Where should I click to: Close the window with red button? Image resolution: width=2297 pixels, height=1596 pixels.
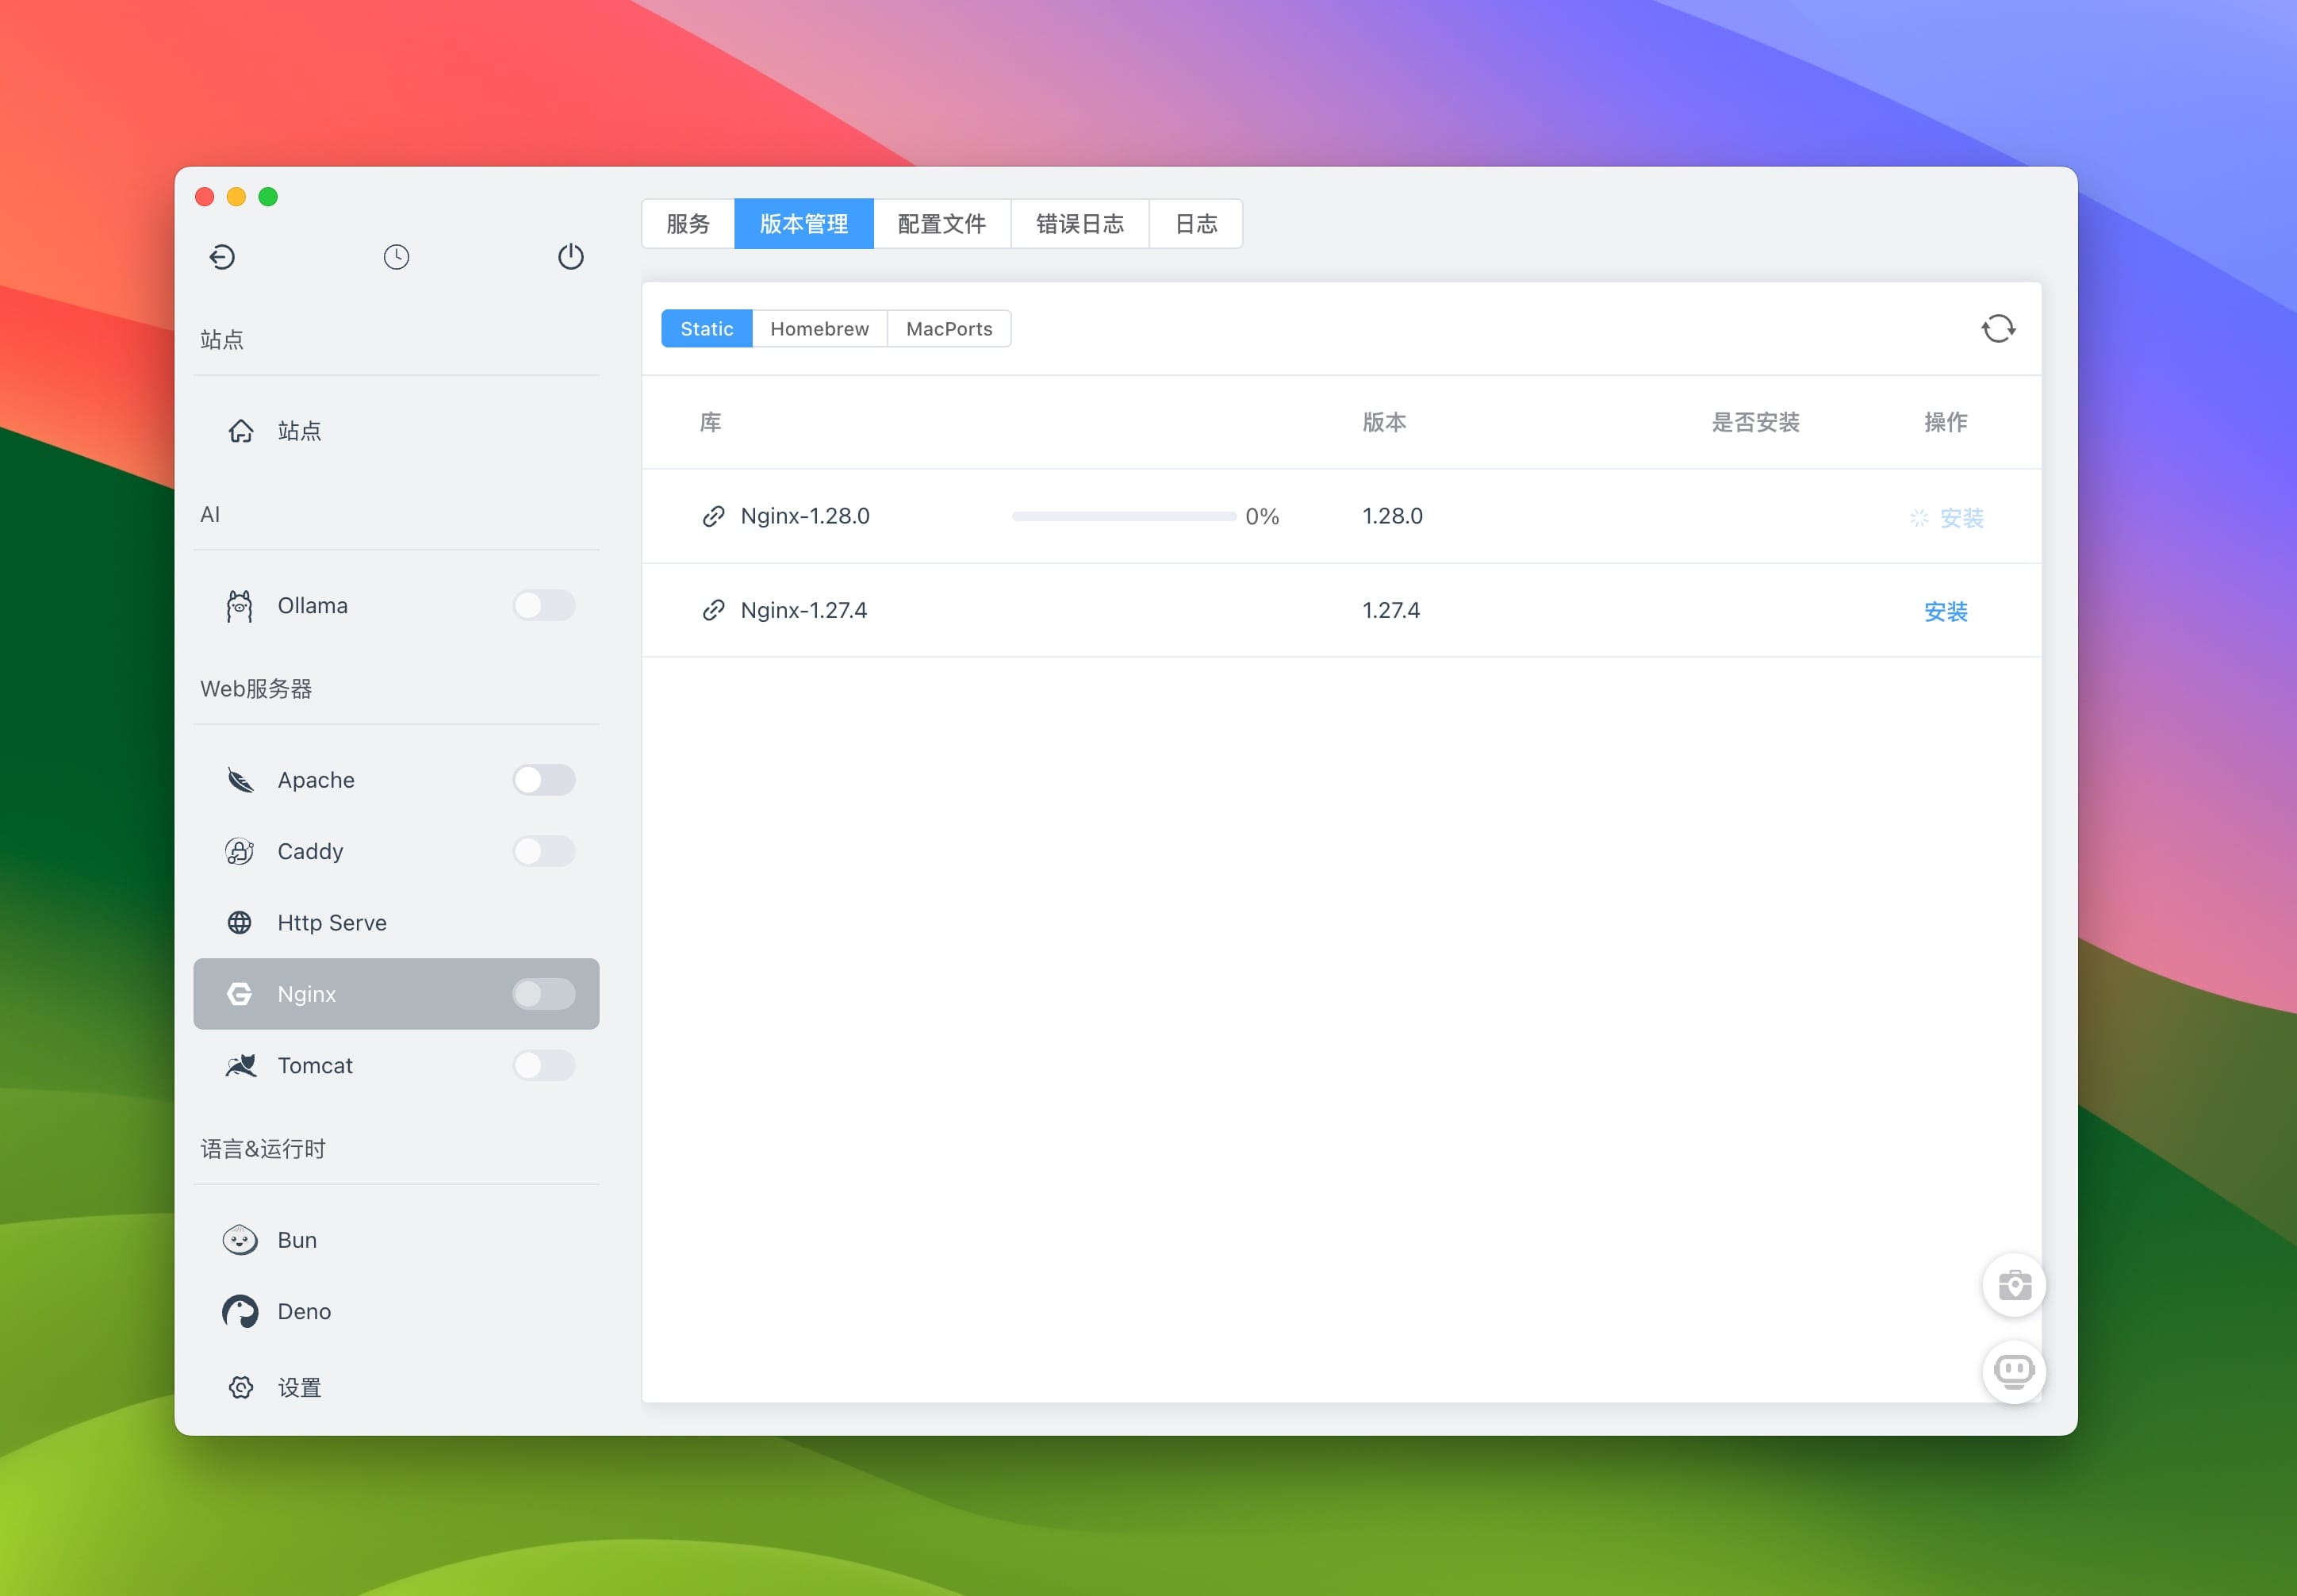(x=205, y=197)
